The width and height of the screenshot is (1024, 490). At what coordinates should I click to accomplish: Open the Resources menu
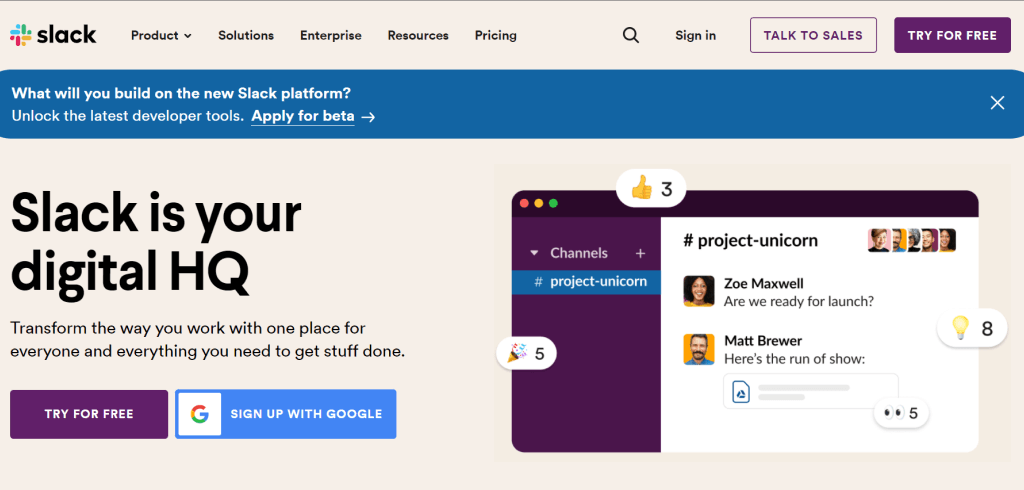tap(418, 35)
